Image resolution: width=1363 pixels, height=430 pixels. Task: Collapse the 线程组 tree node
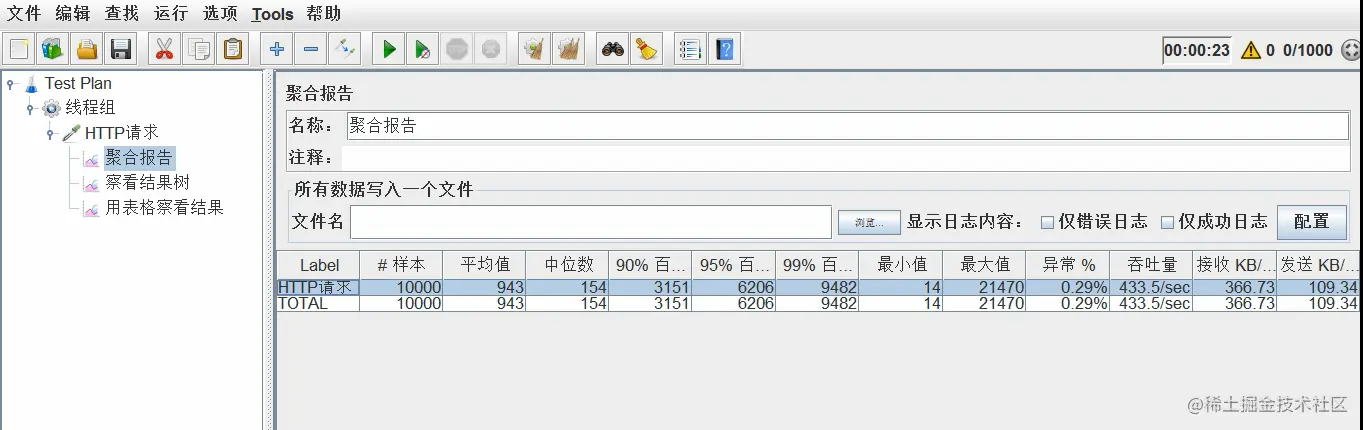click(x=30, y=108)
